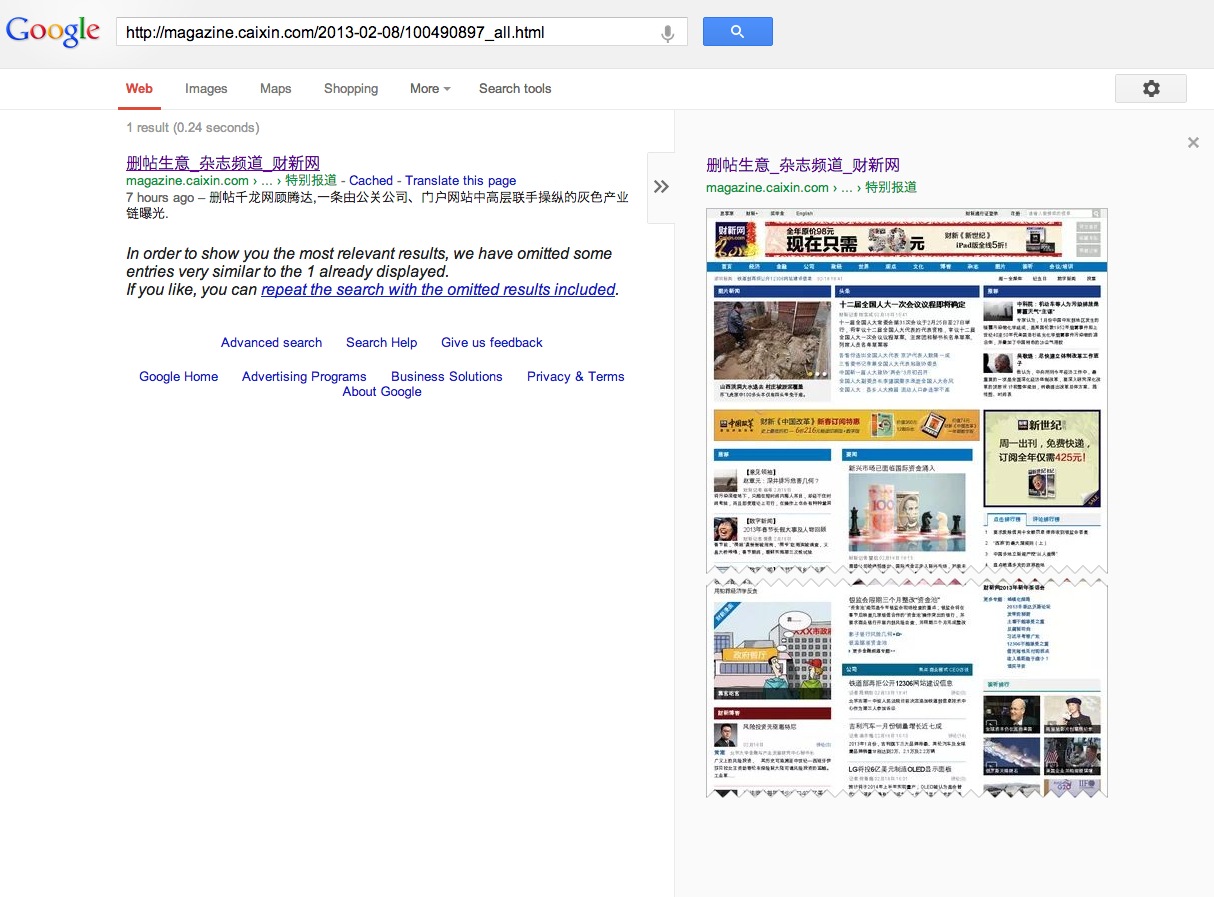1214x897 pixels.
Task: Click Give us feedback link
Action: pos(492,342)
